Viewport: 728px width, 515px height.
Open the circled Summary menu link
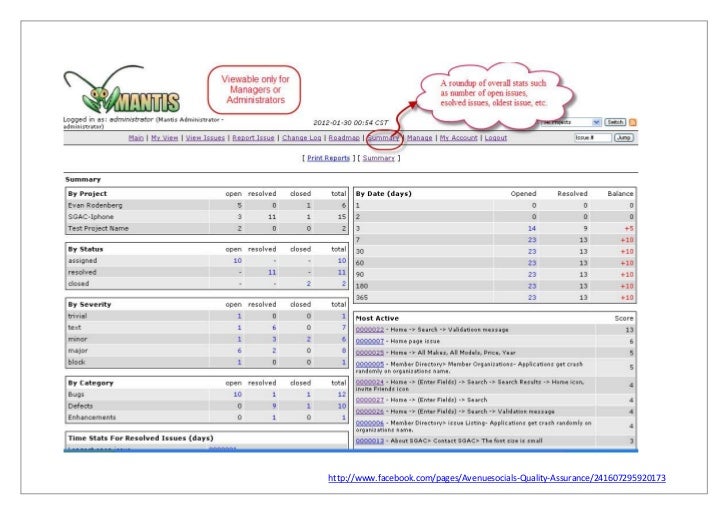[383, 138]
